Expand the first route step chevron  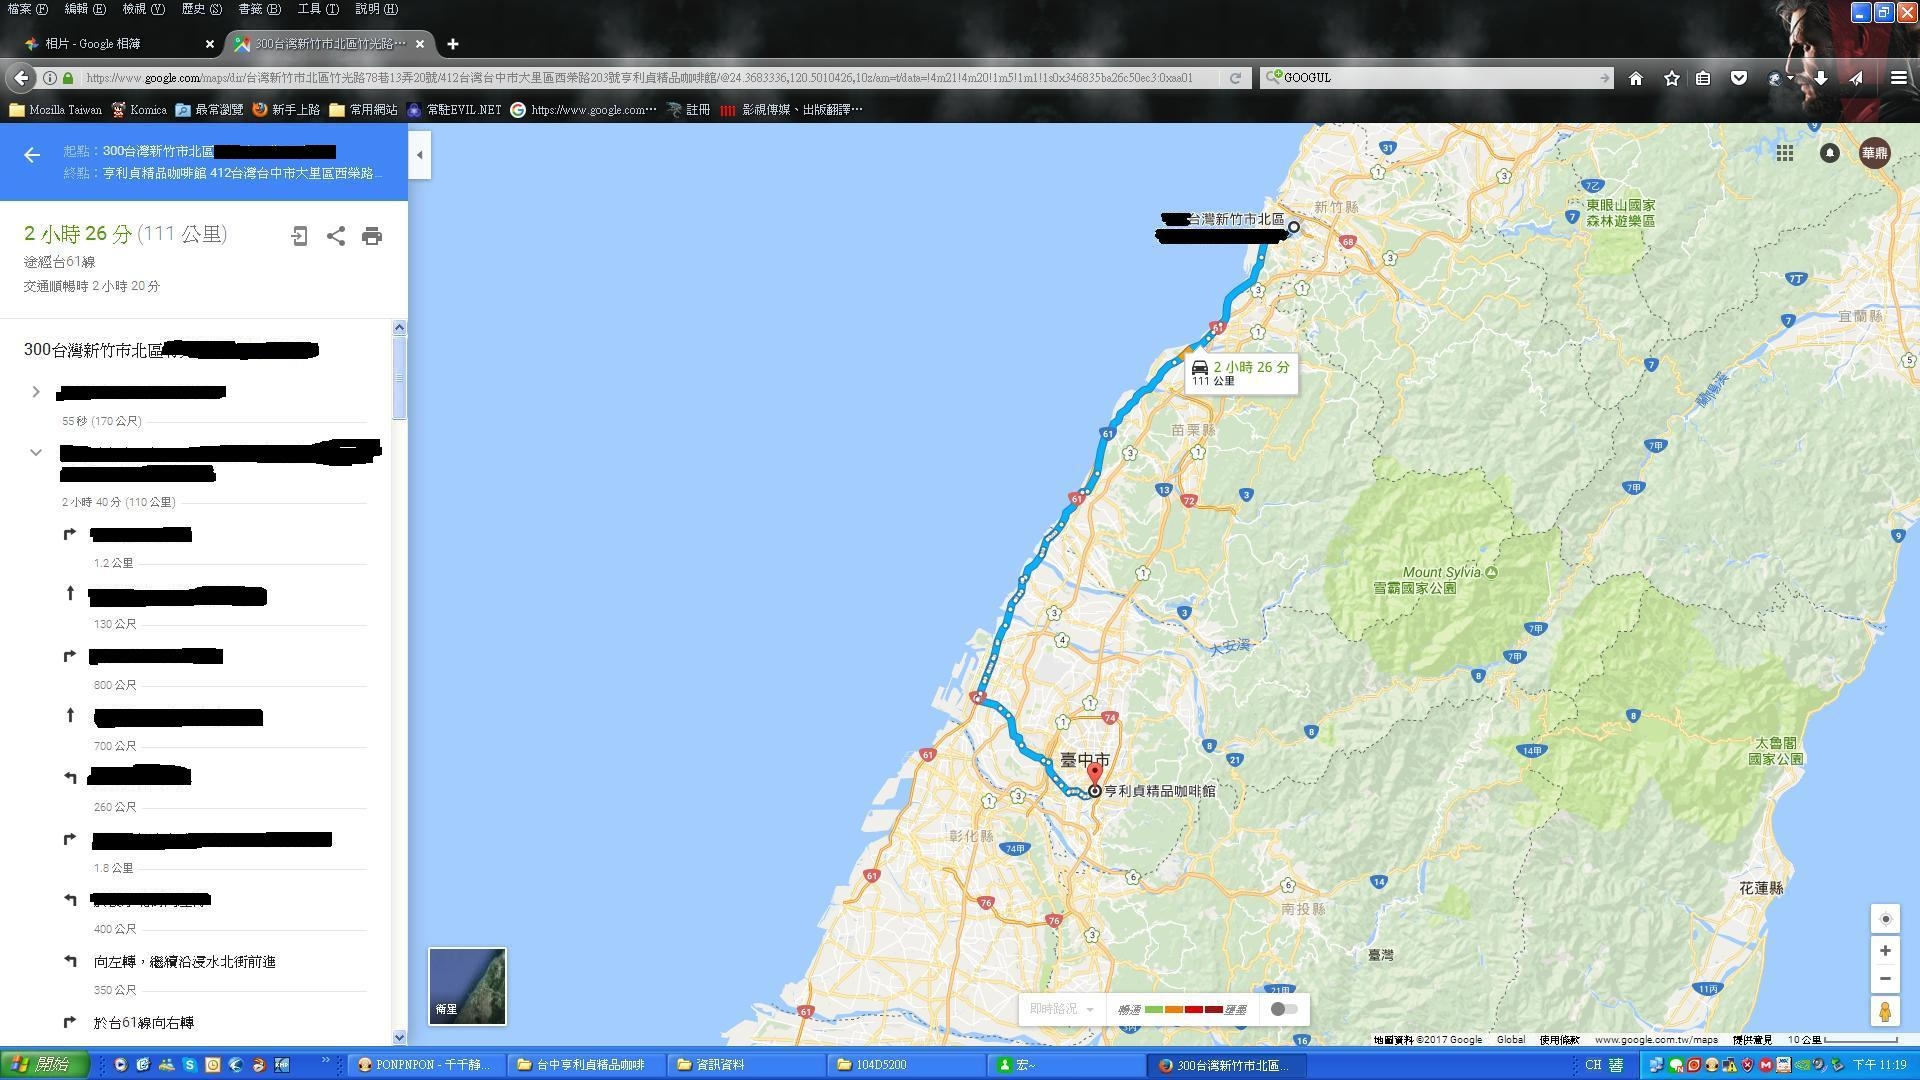(36, 392)
